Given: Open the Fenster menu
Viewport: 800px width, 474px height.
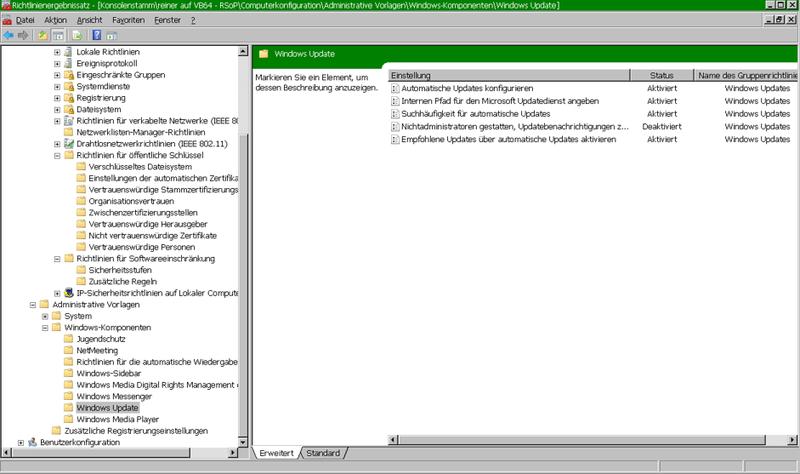Looking at the screenshot, I should click(x=167, y=20).
